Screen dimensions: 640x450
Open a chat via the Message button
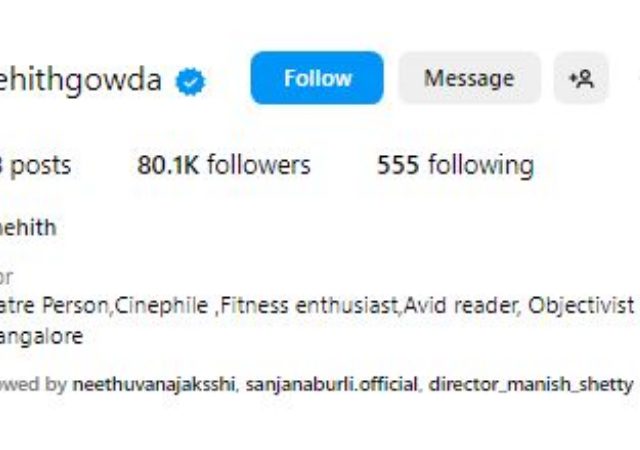pyautogui.click(x=469, y=78)
